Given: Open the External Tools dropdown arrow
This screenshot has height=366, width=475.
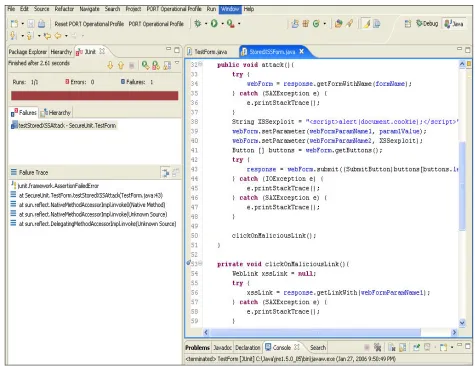Looking at the screenshot, I should click(x=239, y=24).
